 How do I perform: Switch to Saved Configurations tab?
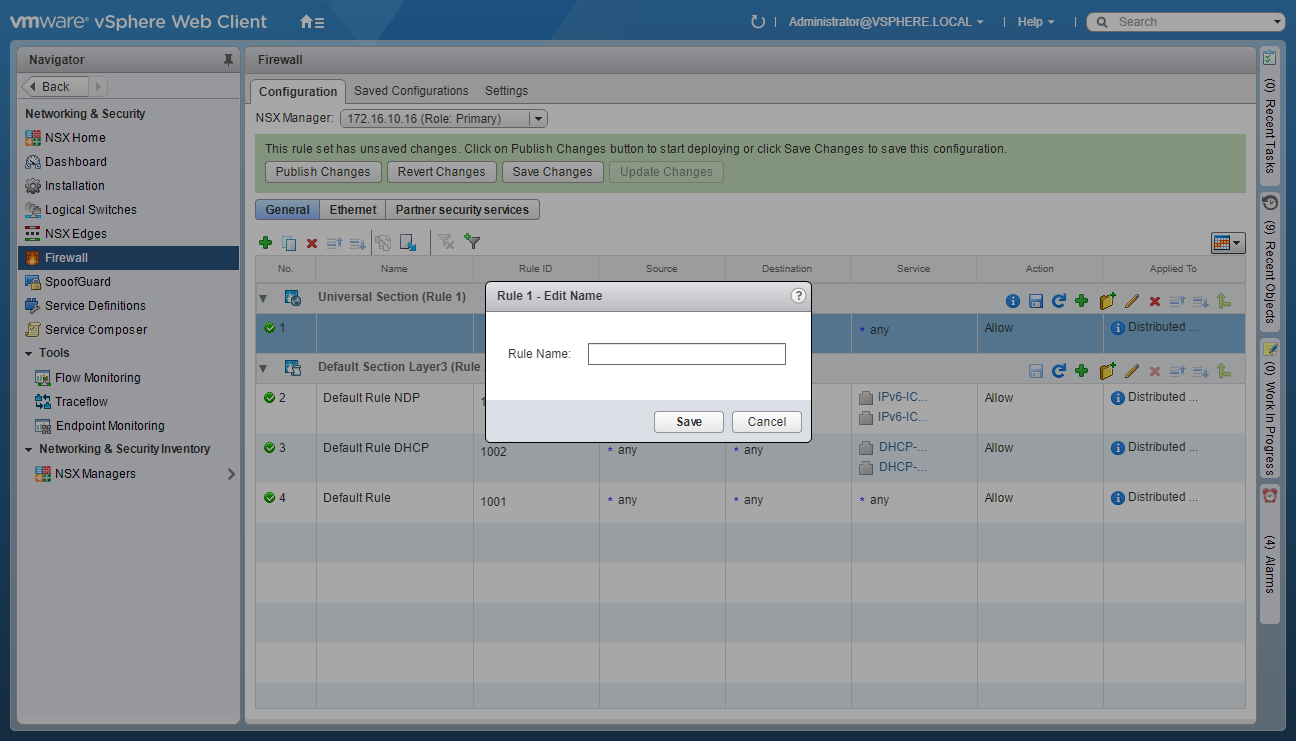[x=411, y=91]
